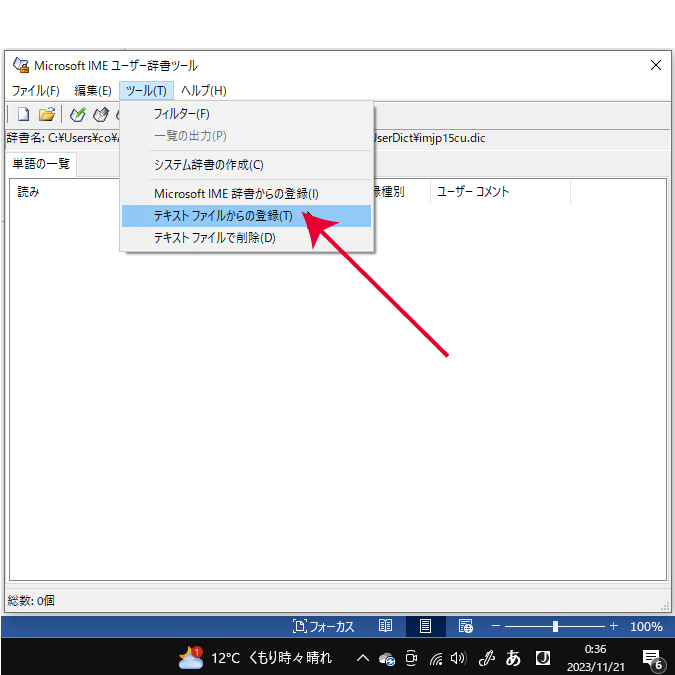
Task: Open the speaker volume tray icon
Action: [x=458, y=658]
